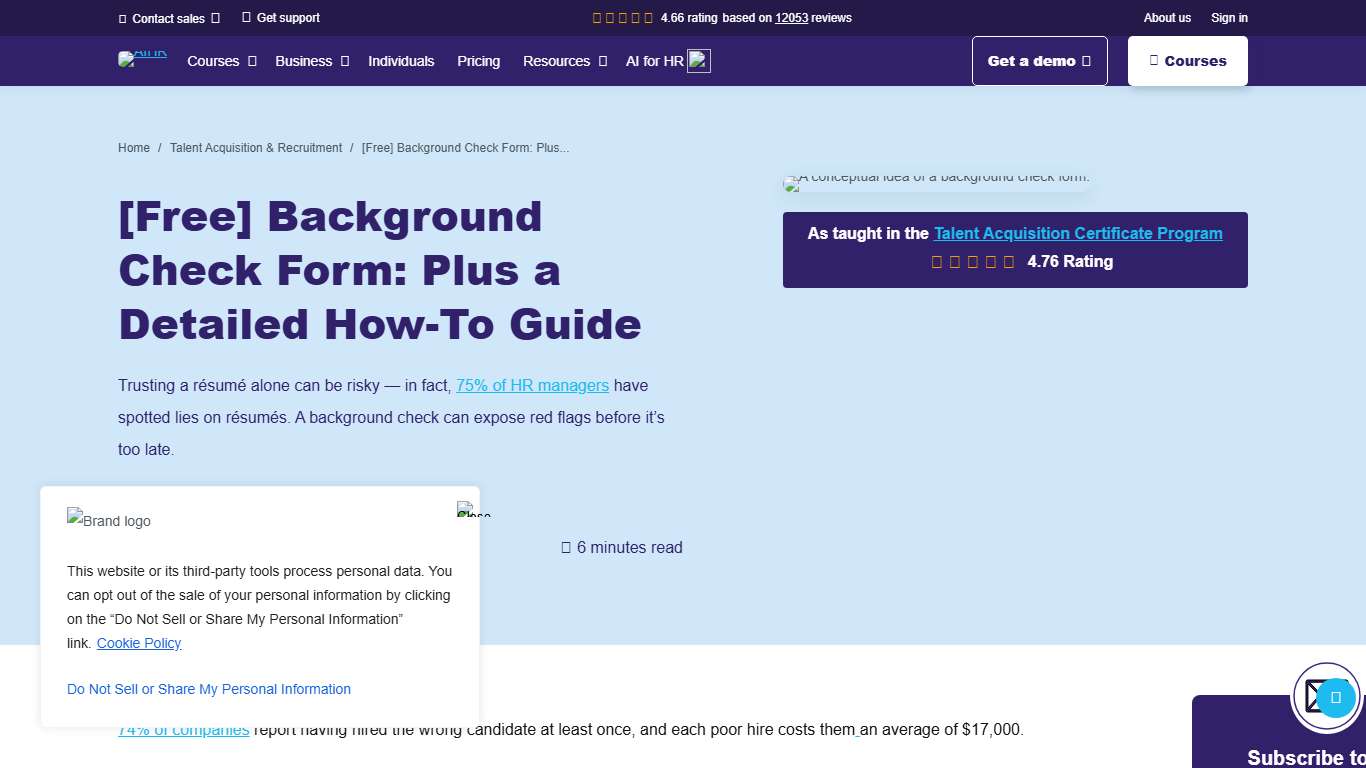
Task: Select Individuals in the navigation bar
Action: (x=401, y=61)
